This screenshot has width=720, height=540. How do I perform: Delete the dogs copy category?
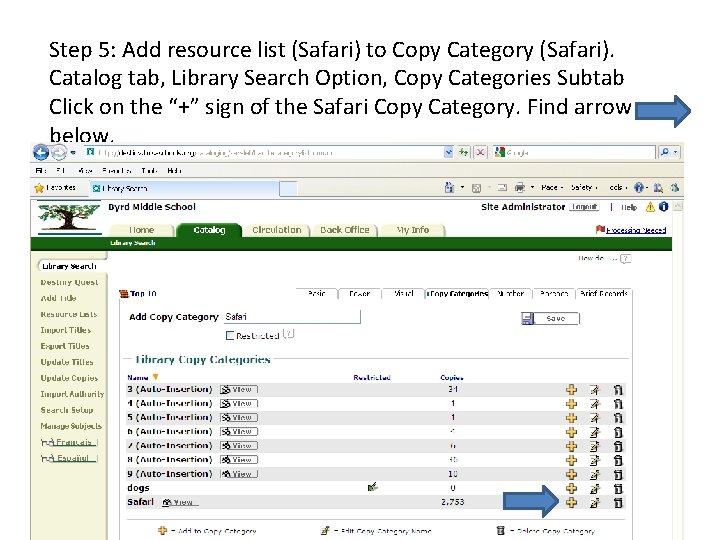(x=618, y=488)
